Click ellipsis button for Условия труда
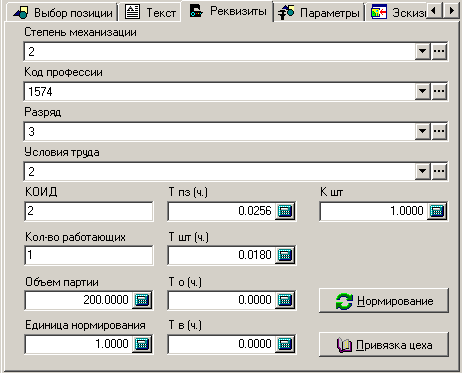462x373 pixels. pyautogui.click(x=439, y=171)
